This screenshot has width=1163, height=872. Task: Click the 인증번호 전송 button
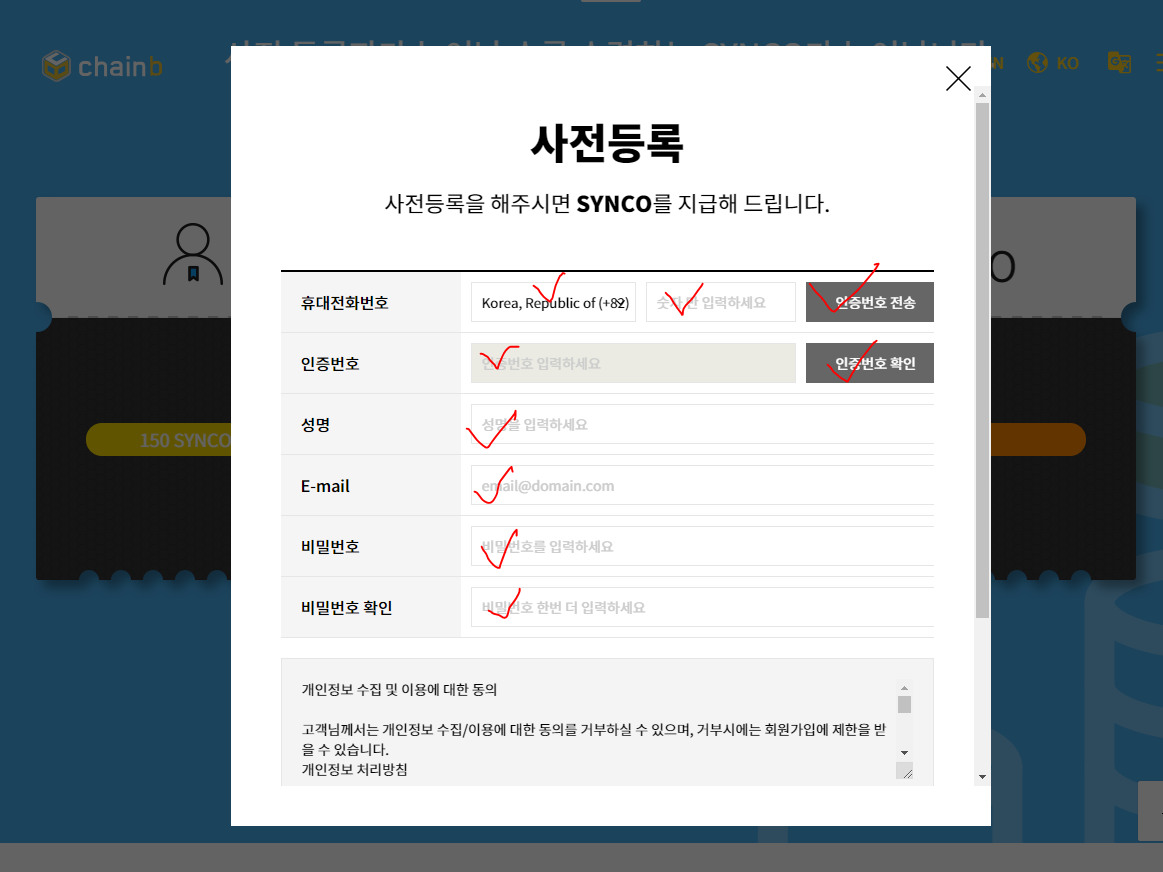[x=869, y=303]
